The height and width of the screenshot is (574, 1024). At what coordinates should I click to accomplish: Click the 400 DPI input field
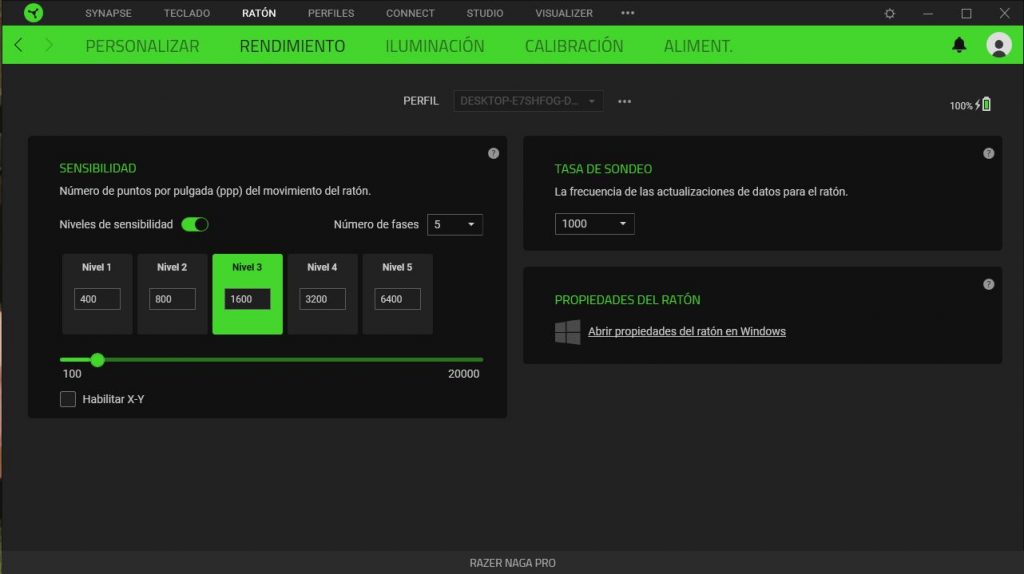pos(97,299)
